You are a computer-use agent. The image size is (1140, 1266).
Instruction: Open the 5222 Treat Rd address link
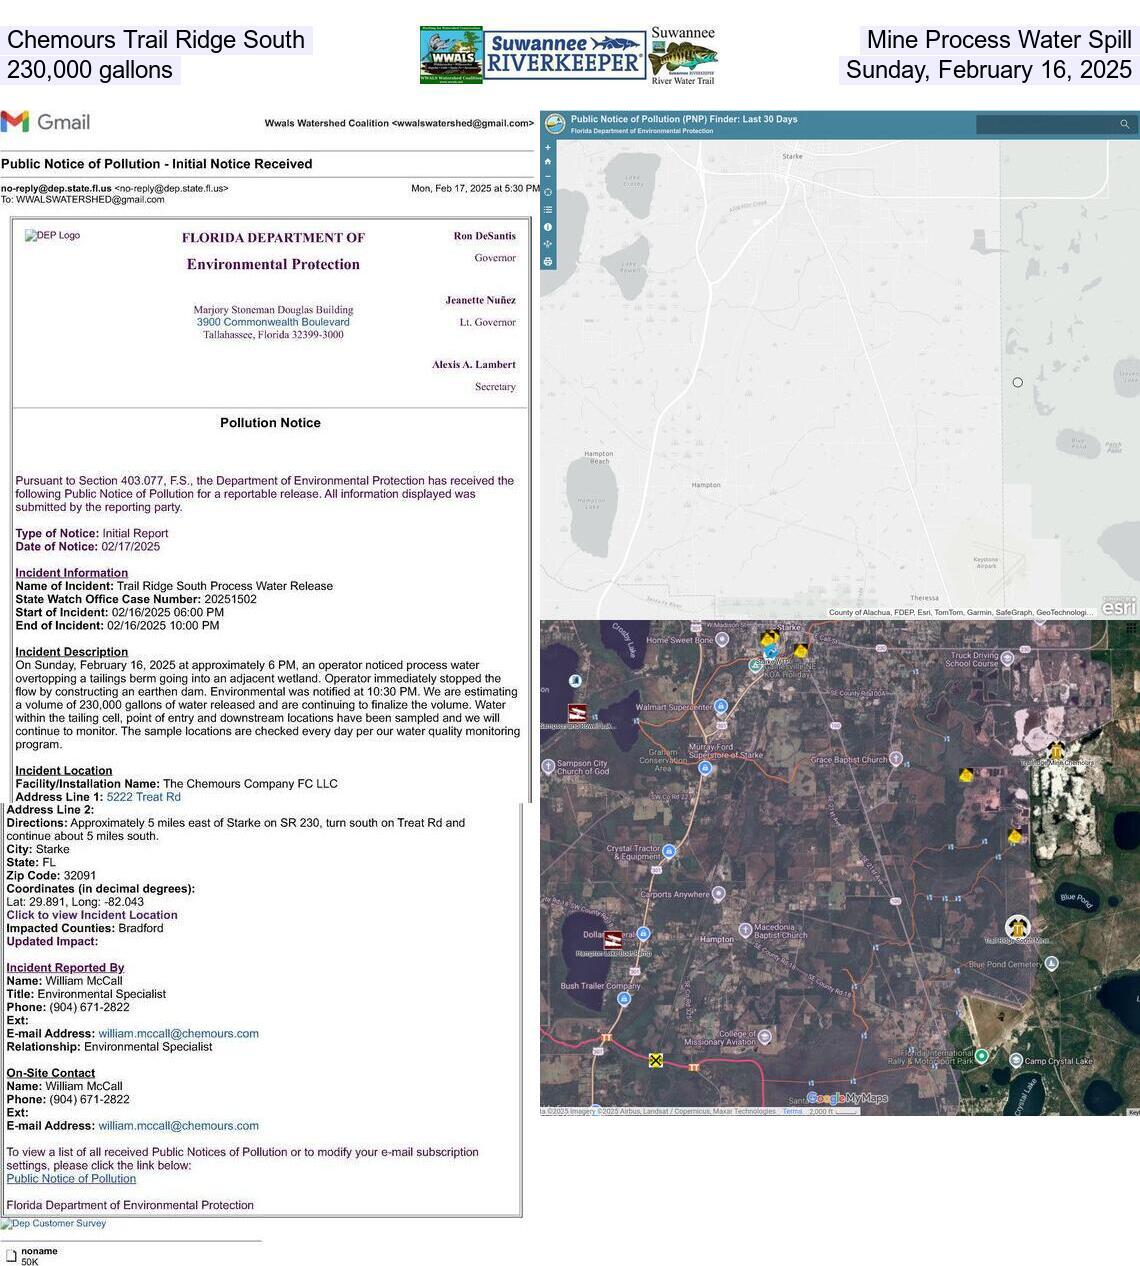144,797
